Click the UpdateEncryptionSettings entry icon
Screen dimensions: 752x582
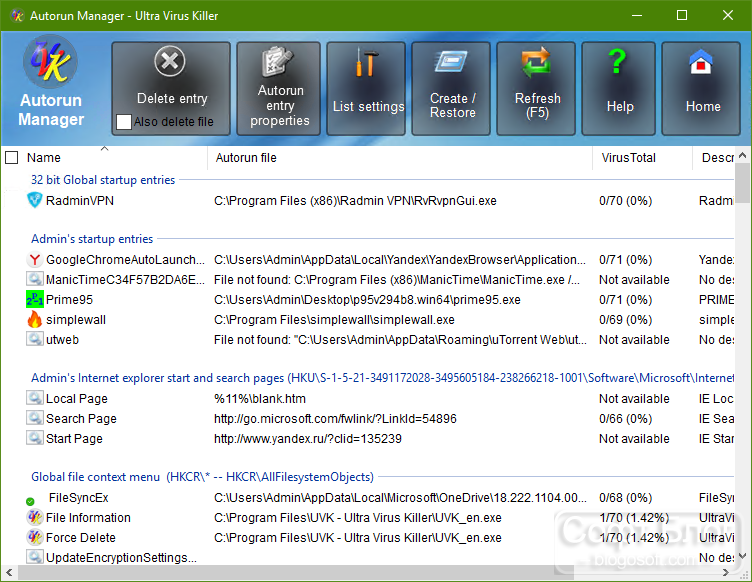pos(35,557)
